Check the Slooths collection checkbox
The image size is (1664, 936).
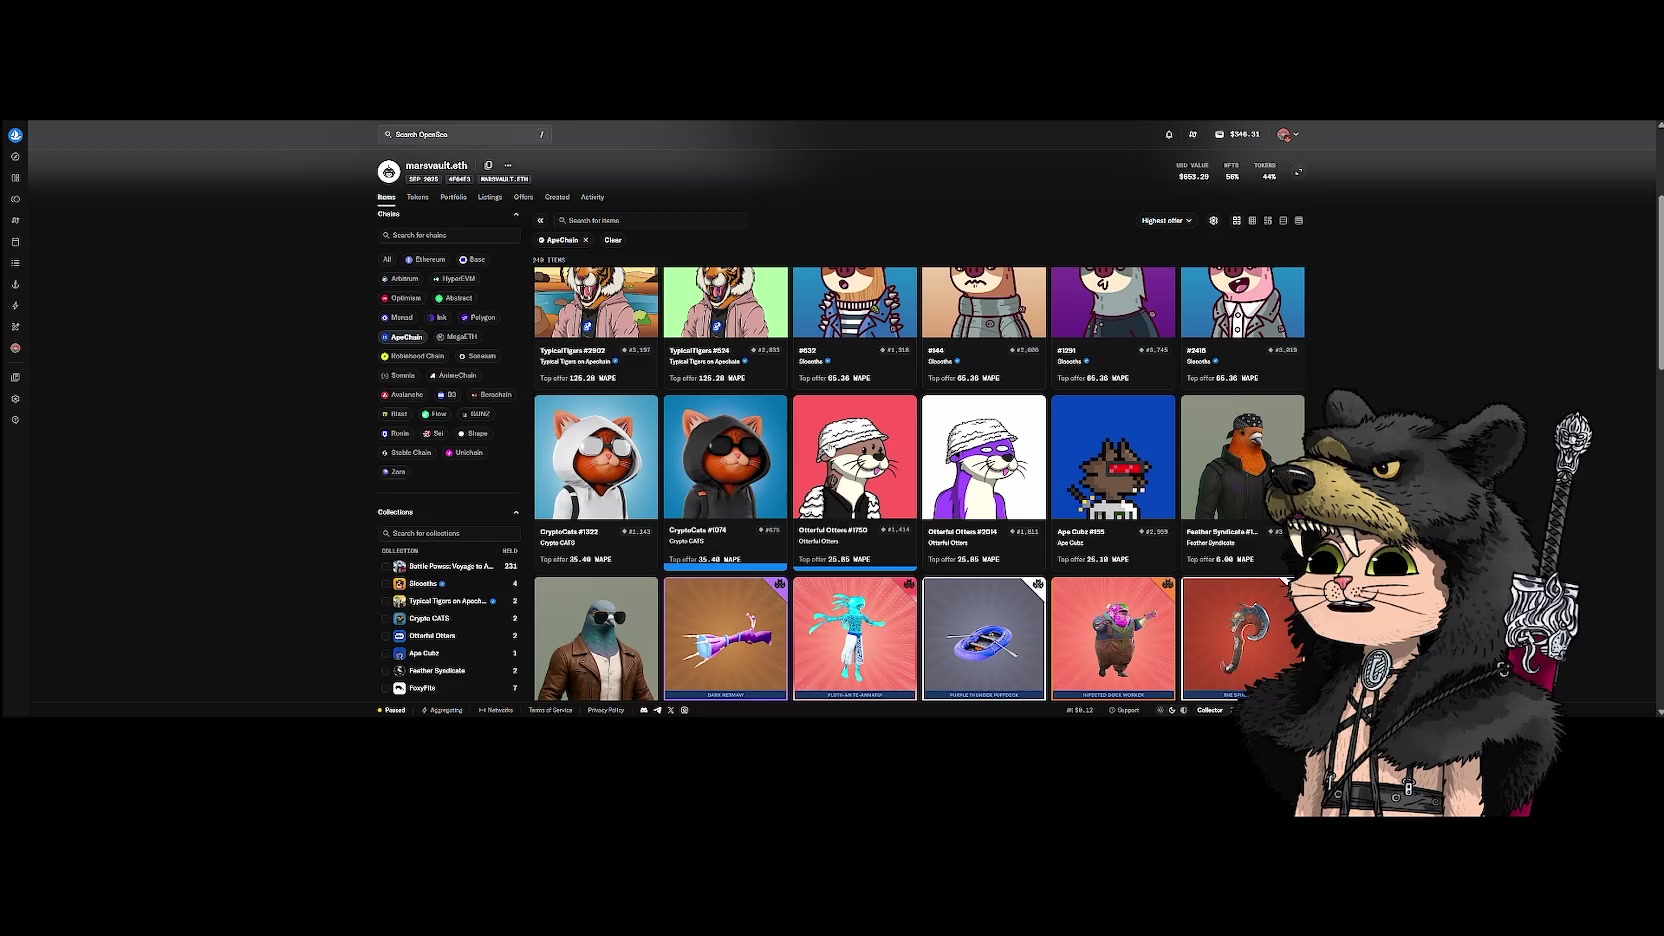point(385,584)
